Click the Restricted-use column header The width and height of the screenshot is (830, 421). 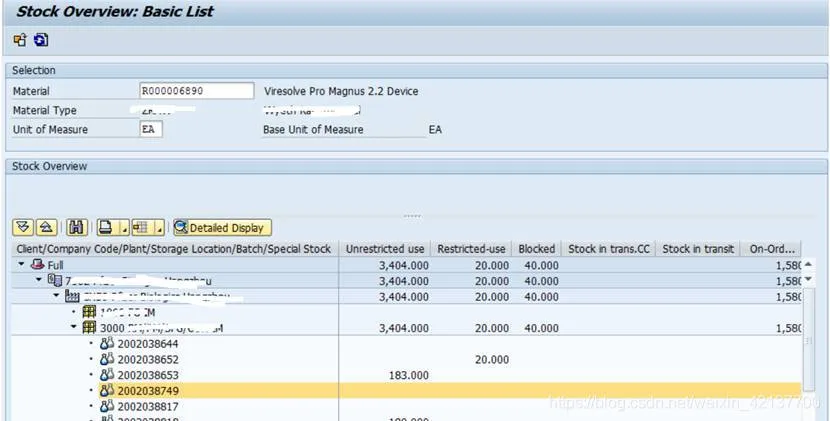[x=471, y=249]
